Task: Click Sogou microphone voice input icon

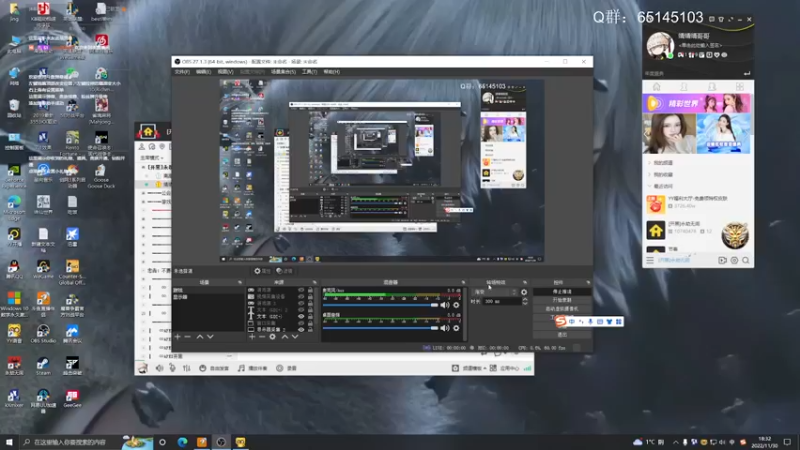Action: pyautogui.click(x=590, y=321)
